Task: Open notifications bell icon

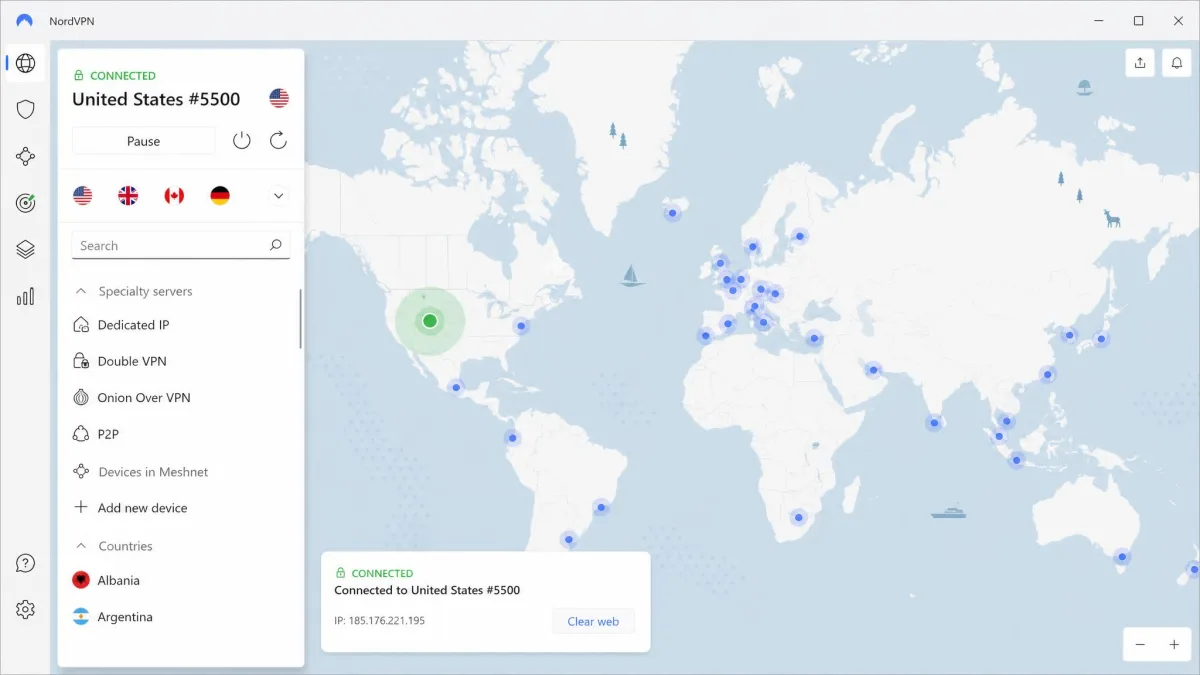Action: [x=1177, y=63]
